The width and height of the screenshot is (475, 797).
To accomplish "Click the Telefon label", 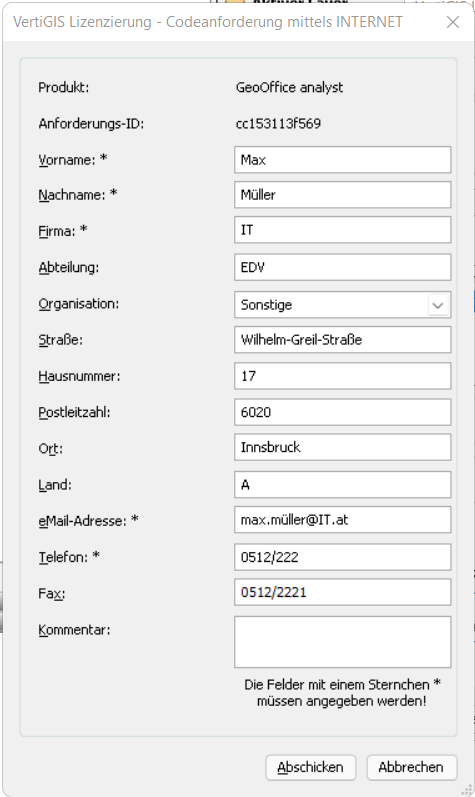I will (x=69, y=557).
